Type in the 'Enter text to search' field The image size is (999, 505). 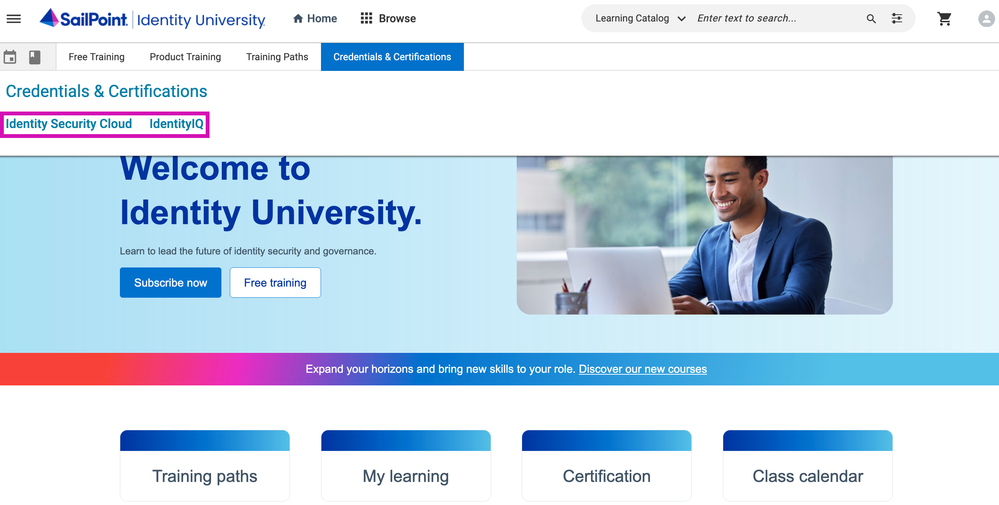(x=775, y=19)
